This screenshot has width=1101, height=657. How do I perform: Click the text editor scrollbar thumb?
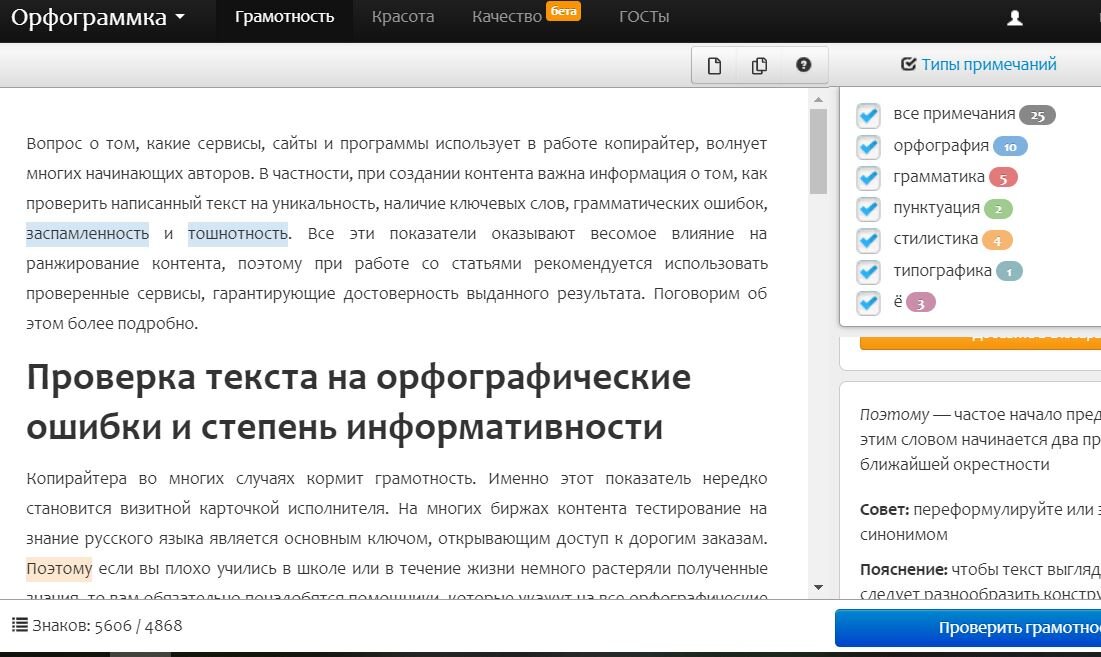(818, 151)
